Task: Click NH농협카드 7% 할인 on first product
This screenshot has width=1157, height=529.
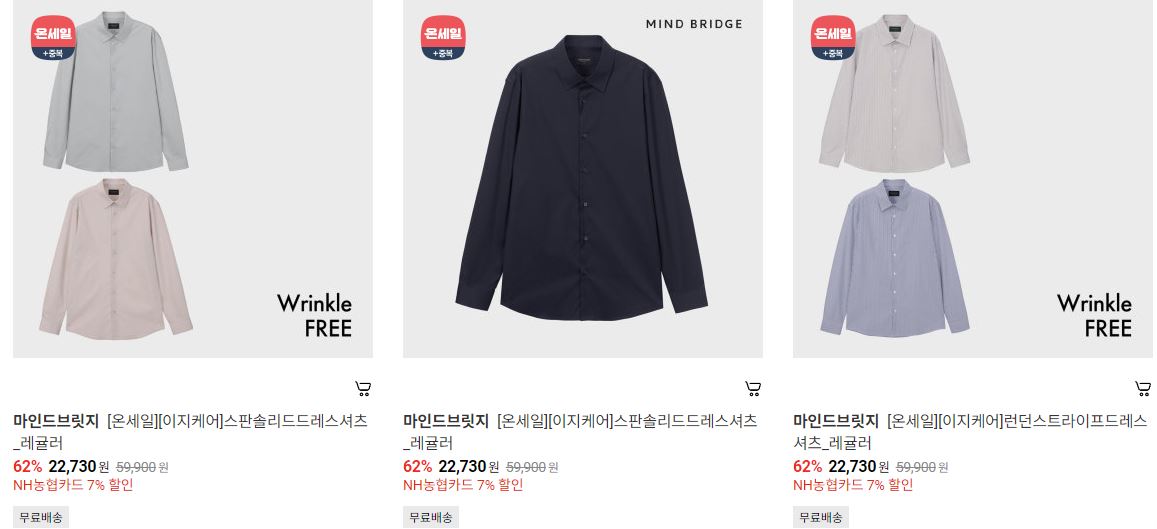Action: tap(73, 485)
